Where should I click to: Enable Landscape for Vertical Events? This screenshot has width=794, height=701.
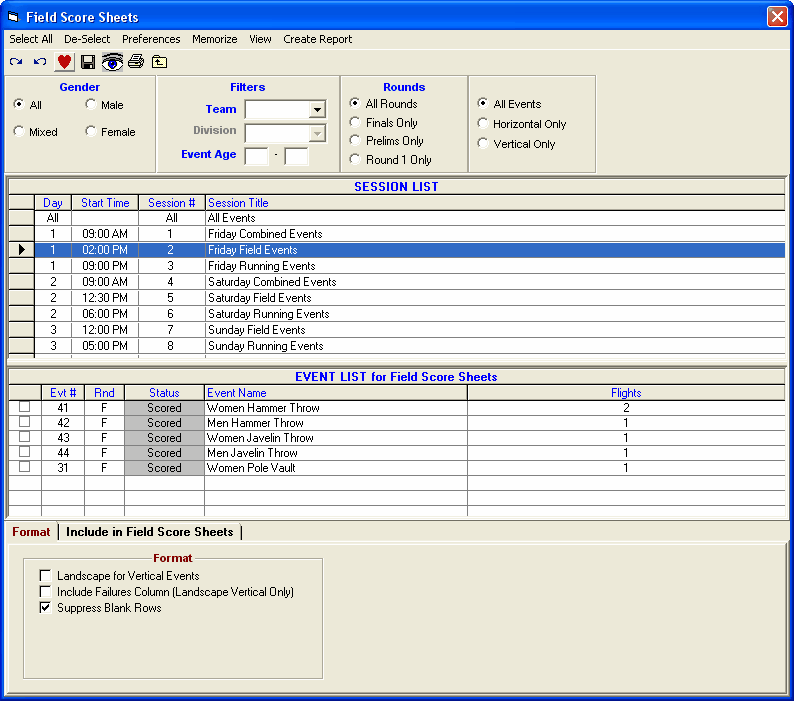(46, 575)
